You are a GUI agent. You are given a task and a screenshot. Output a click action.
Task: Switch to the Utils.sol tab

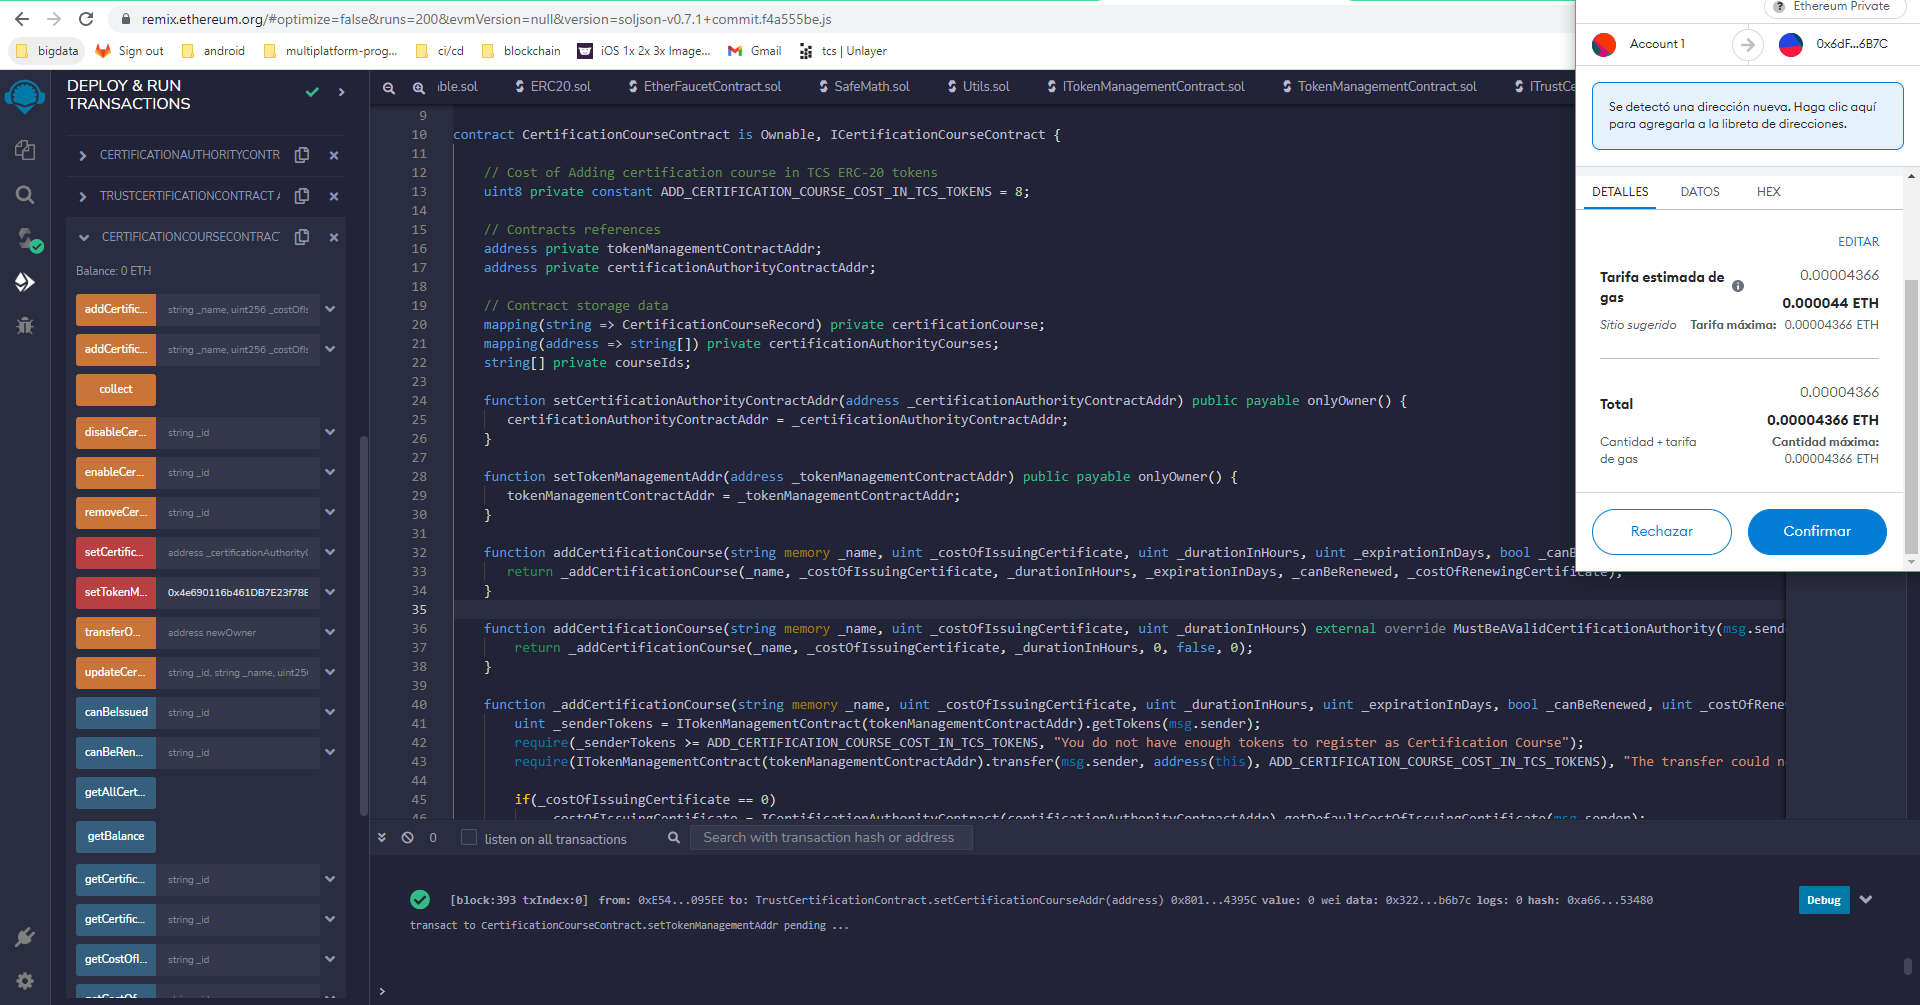point(978,87)
